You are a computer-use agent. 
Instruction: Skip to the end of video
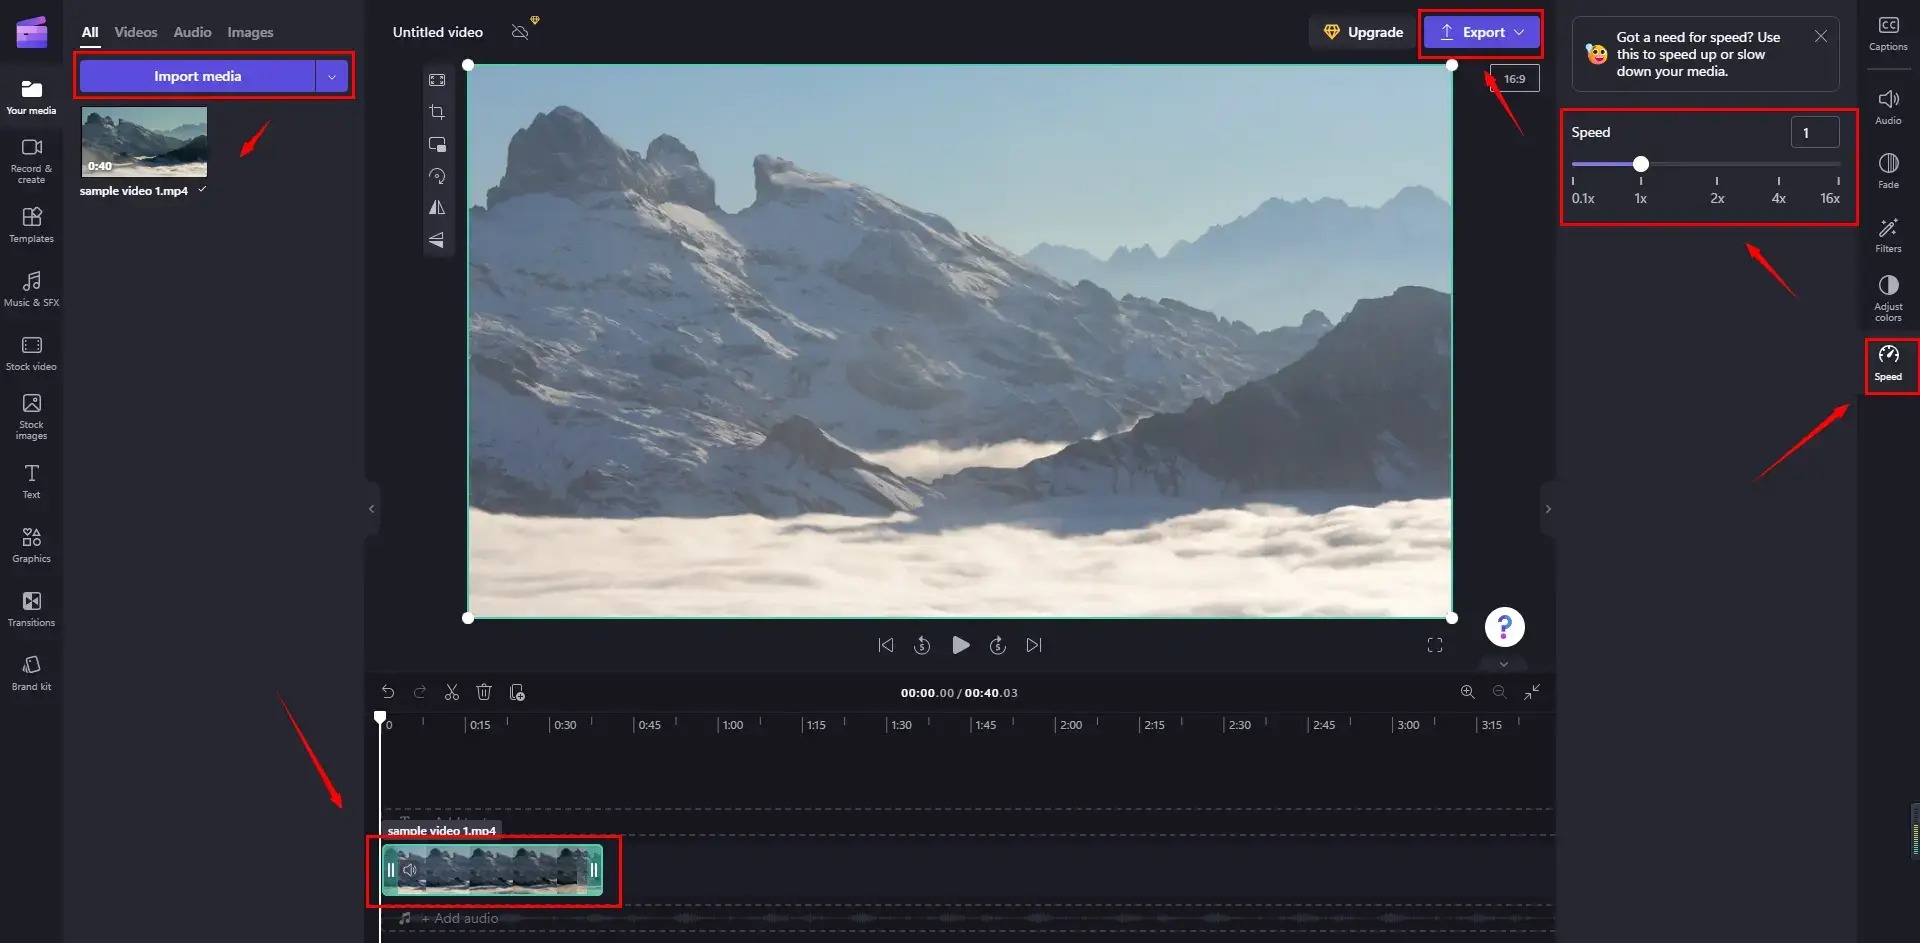[x=1034, y=645]
